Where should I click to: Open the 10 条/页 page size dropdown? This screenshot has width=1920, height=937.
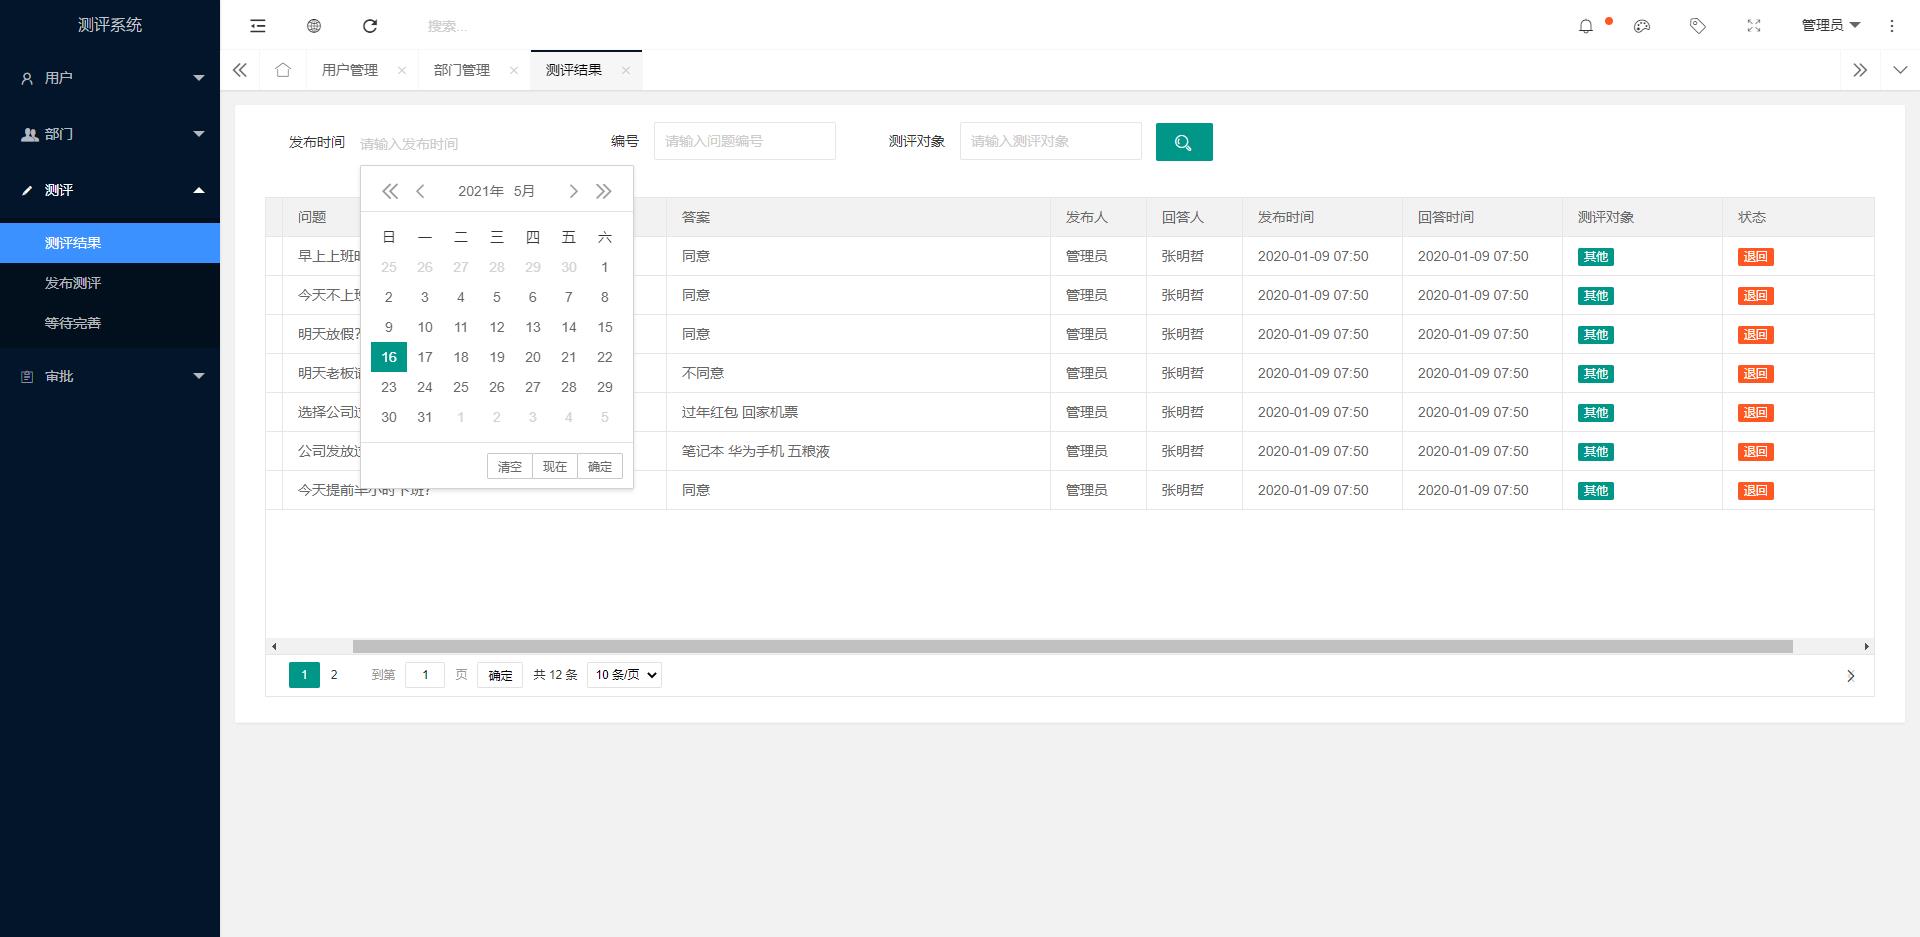click(x=624, y=675)
